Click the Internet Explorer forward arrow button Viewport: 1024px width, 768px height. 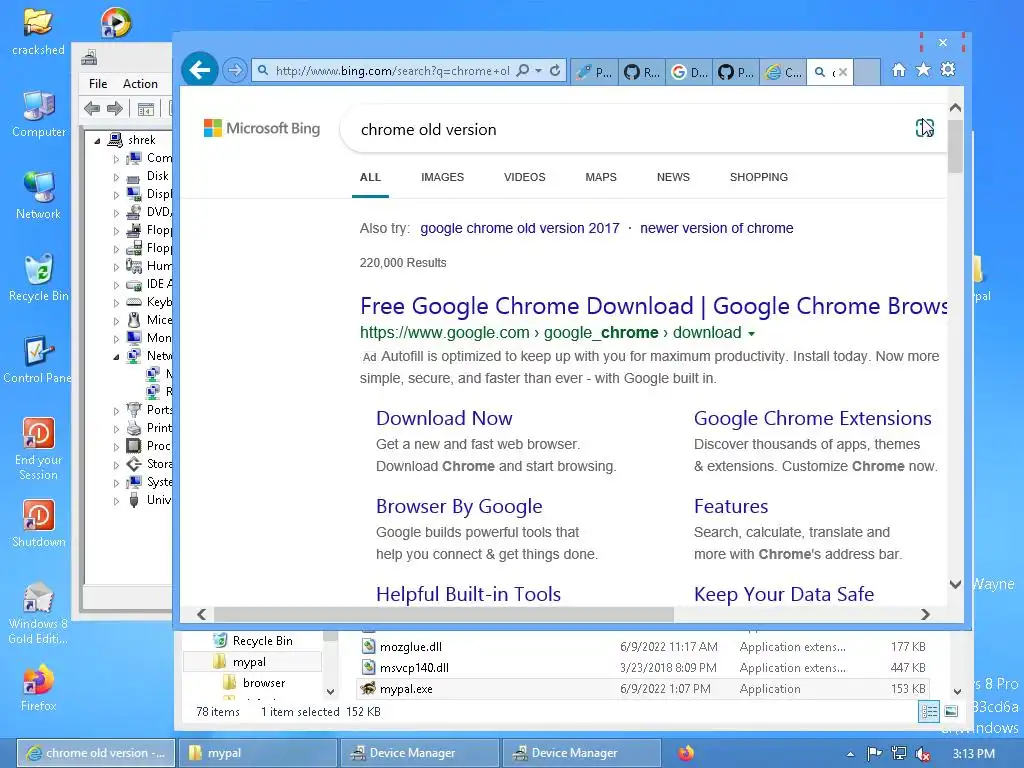[x=234, y=70]
